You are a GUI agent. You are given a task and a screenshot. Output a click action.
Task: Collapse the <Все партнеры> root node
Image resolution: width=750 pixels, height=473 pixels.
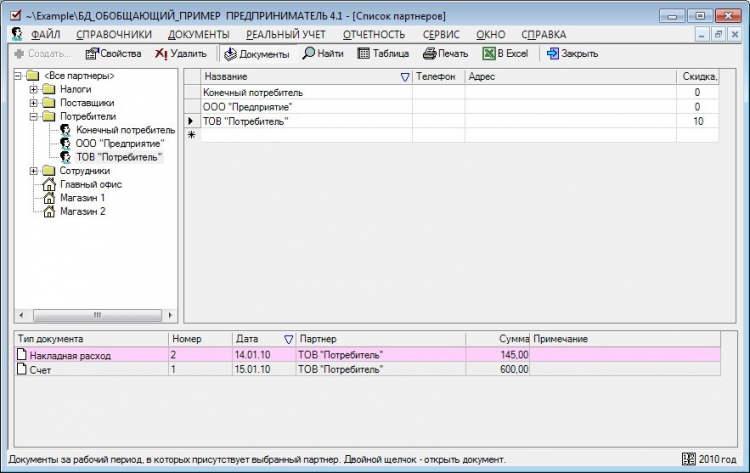point(18,76)
